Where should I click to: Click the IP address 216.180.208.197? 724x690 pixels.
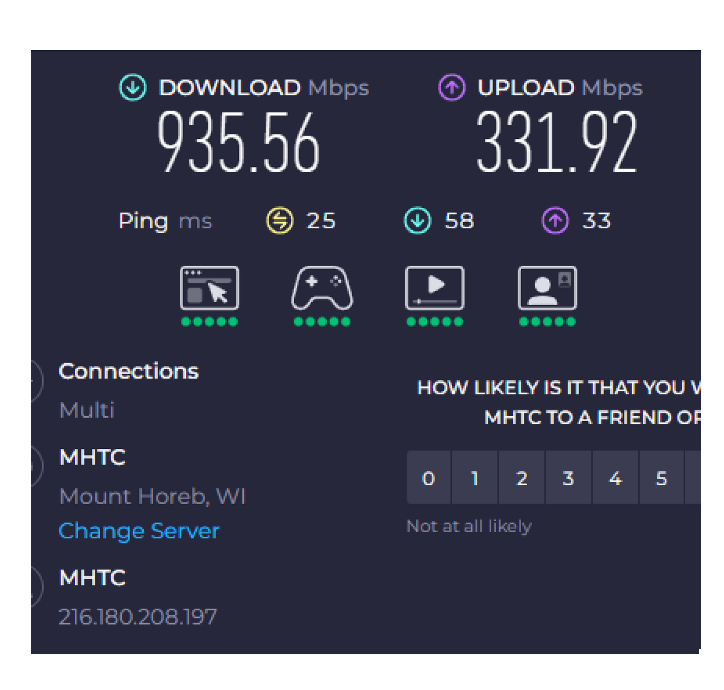tap(138, 616)
